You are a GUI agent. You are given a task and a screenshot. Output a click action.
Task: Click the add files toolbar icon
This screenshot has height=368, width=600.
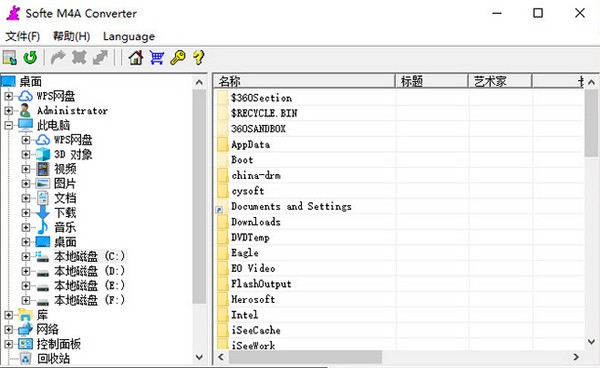click(x=10, y=58)
